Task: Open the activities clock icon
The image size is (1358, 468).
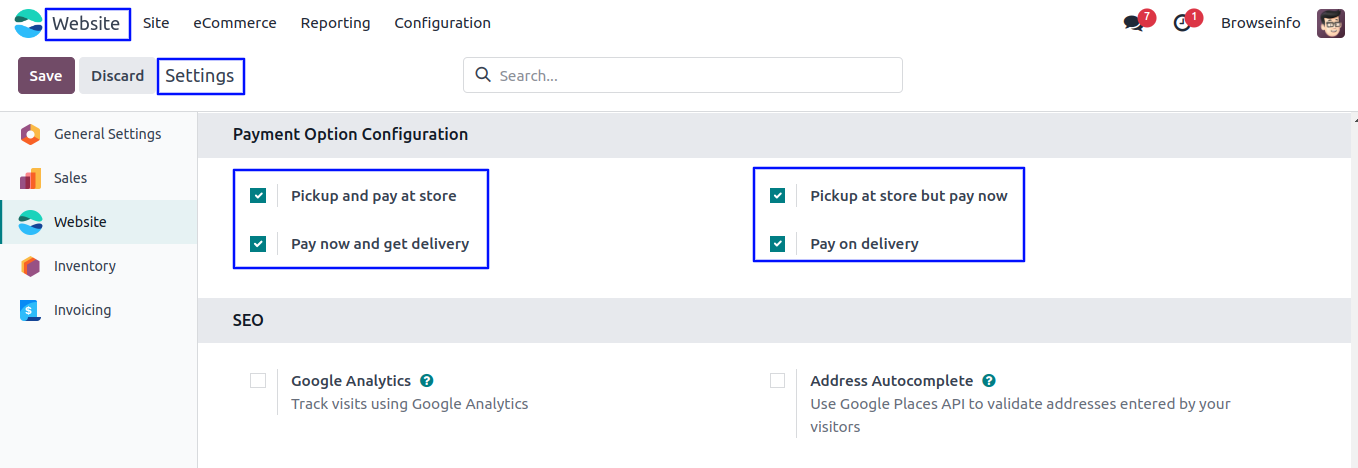Action: point(1183,23)
